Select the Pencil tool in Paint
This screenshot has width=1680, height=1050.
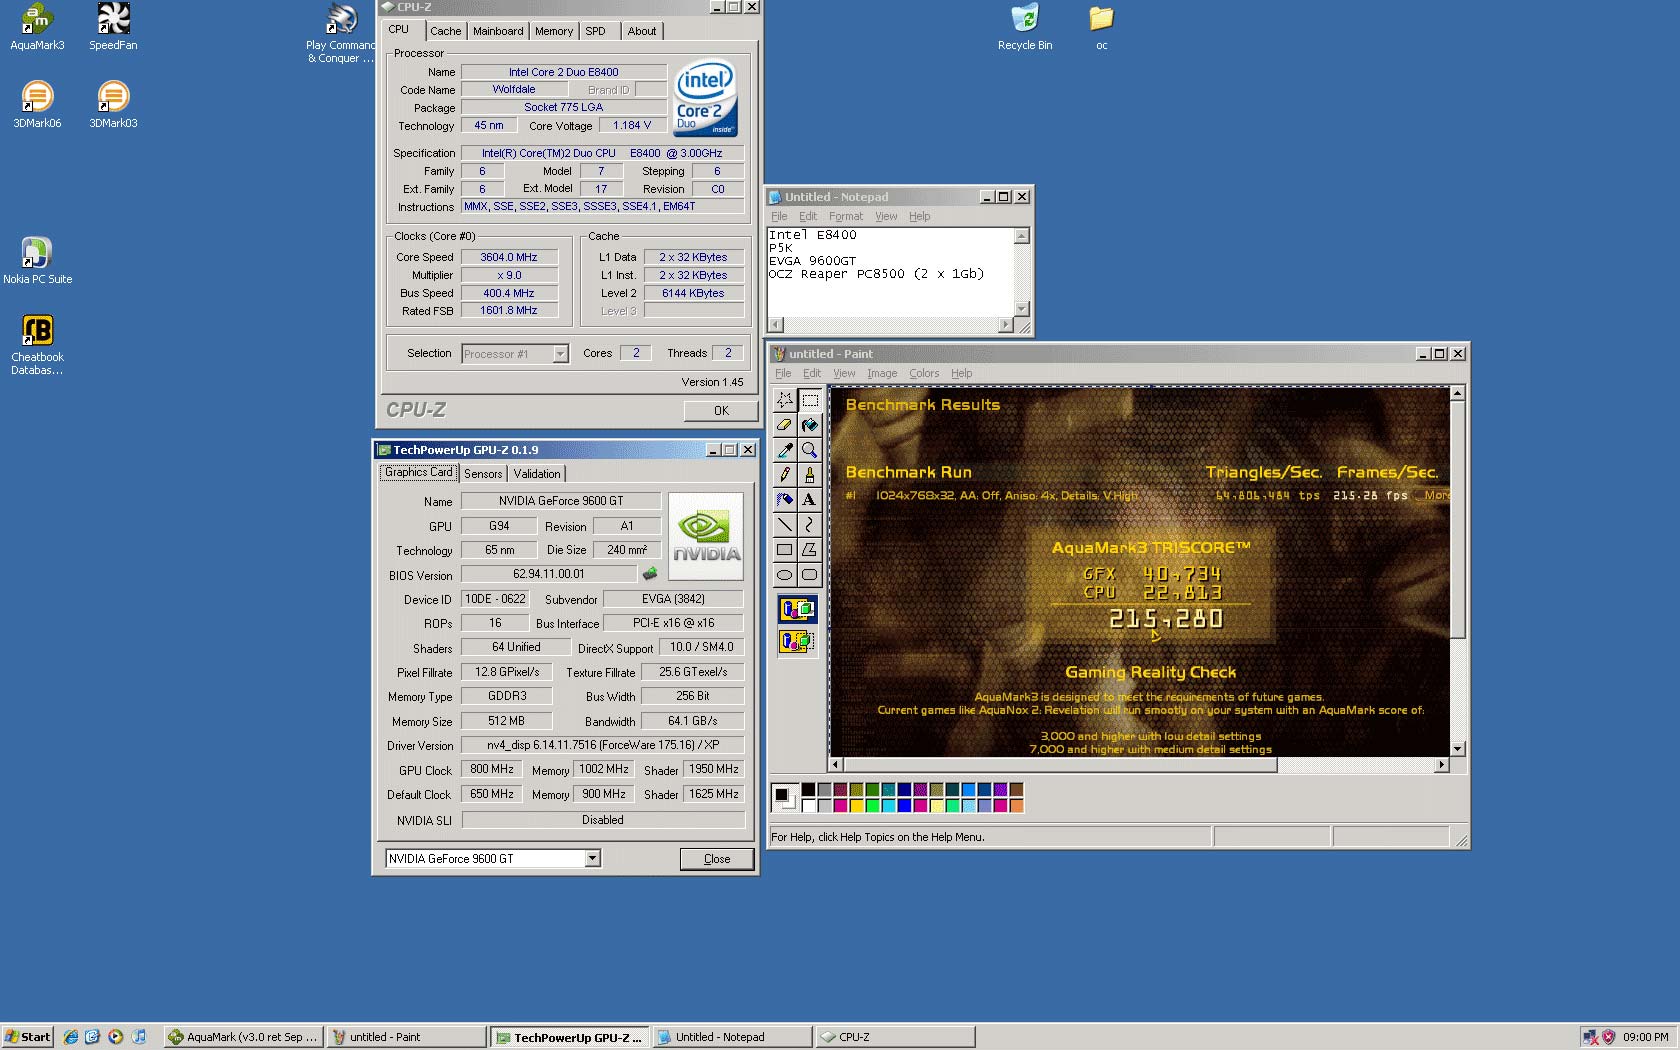[x=785, y=475]
